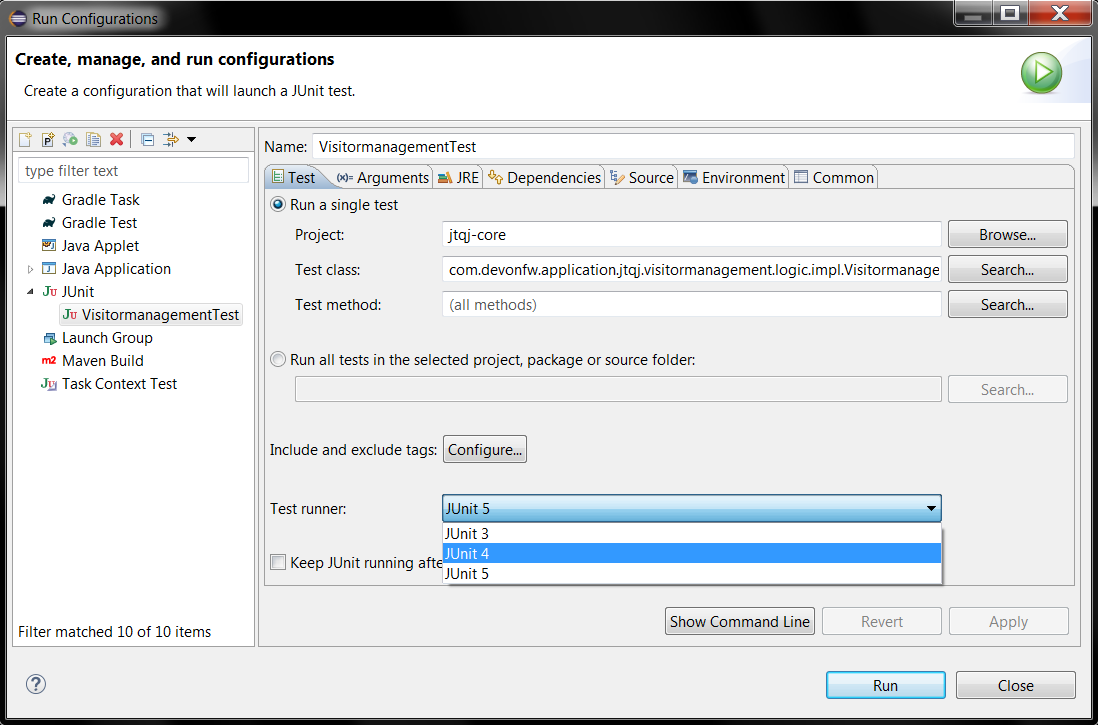Image resolution: width=1098 pixels, height=725 pixels.
Task: Select Run all tests in project radio button
Action: point(278,360)
